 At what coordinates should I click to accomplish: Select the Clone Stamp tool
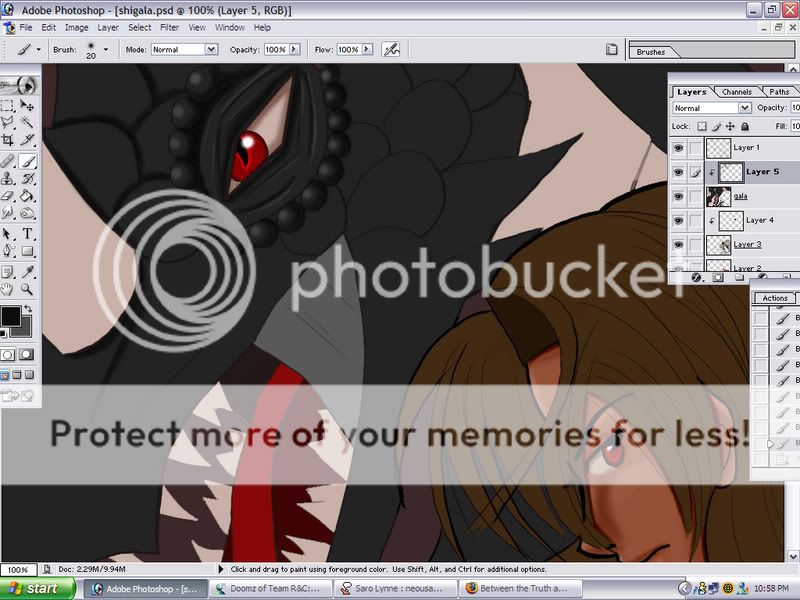[x=8, y=179]
